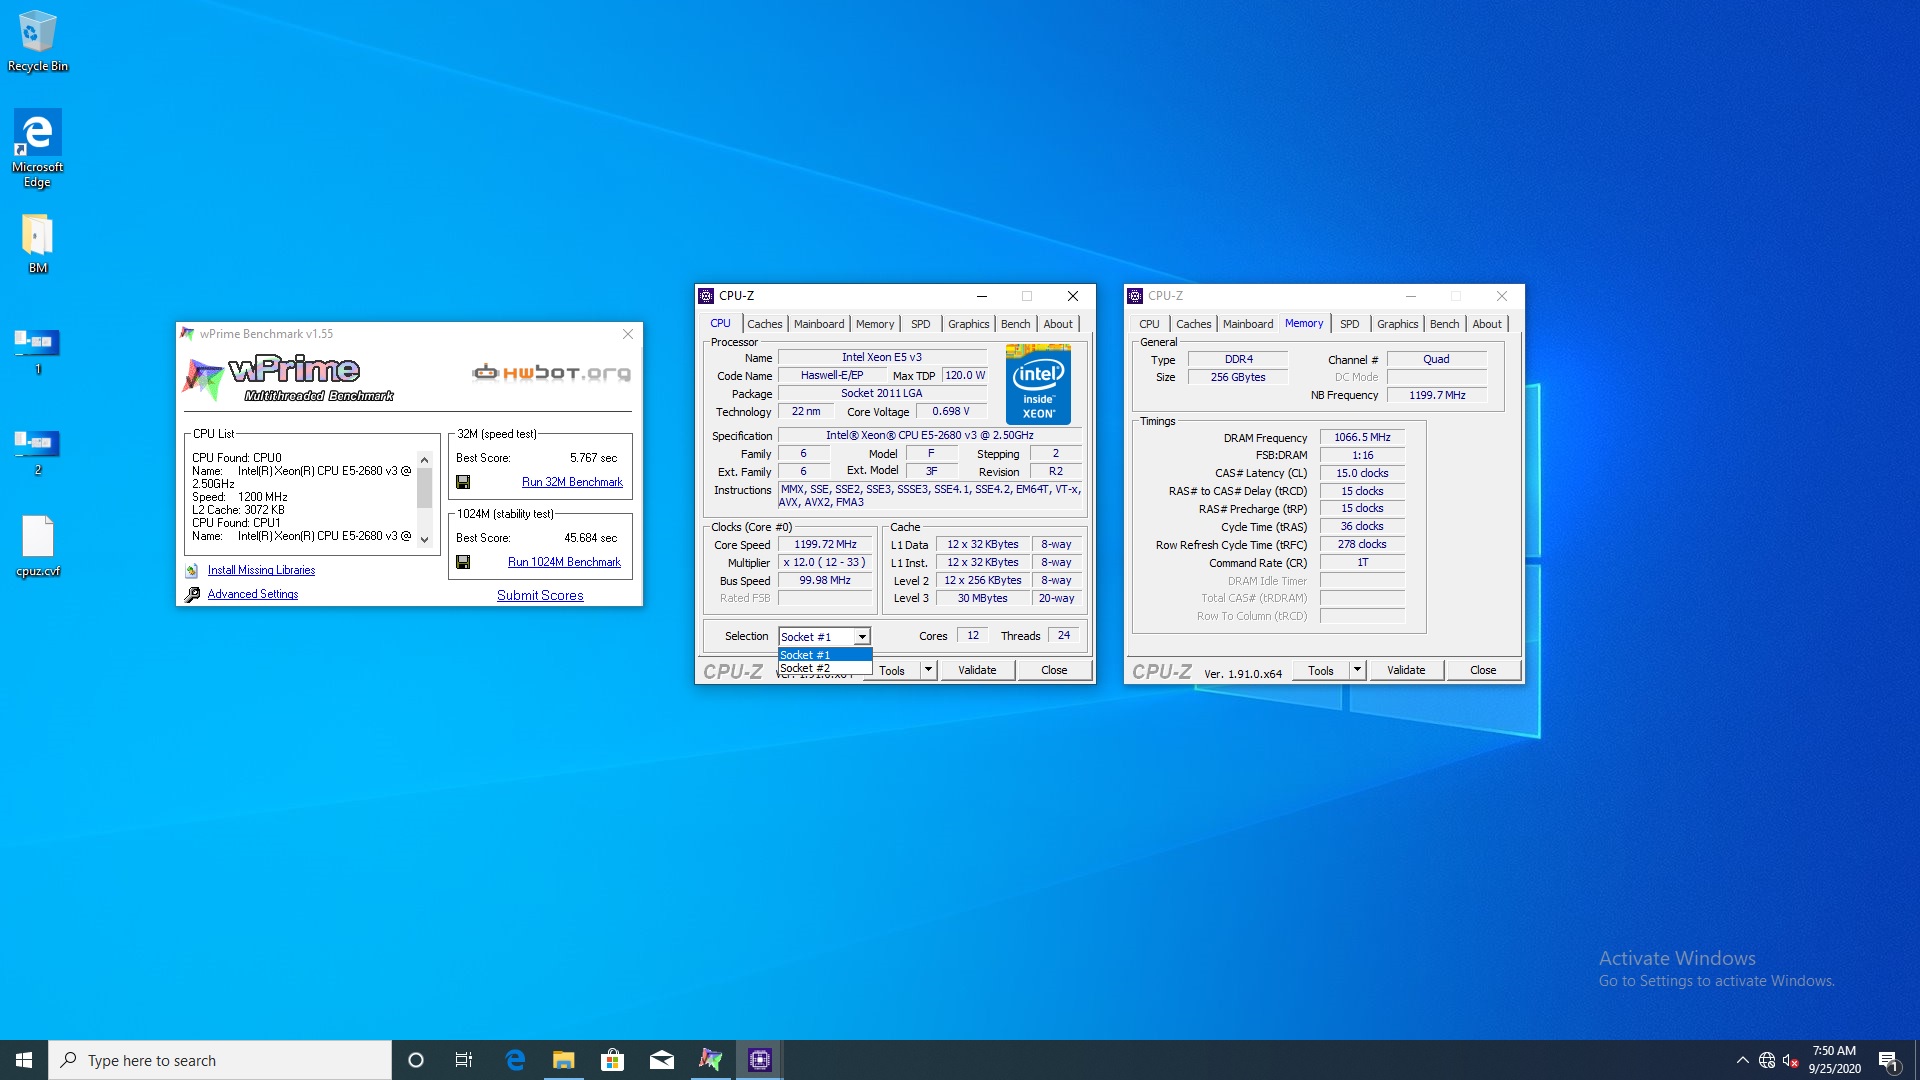
Task: Open Advanced Settings link
Action: coord(253,594)
